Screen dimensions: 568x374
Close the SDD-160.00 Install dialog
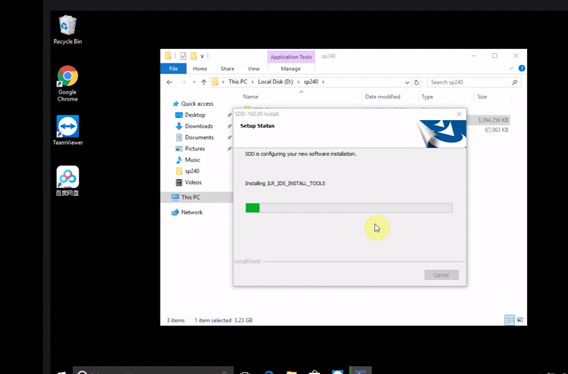coord(459,114)
